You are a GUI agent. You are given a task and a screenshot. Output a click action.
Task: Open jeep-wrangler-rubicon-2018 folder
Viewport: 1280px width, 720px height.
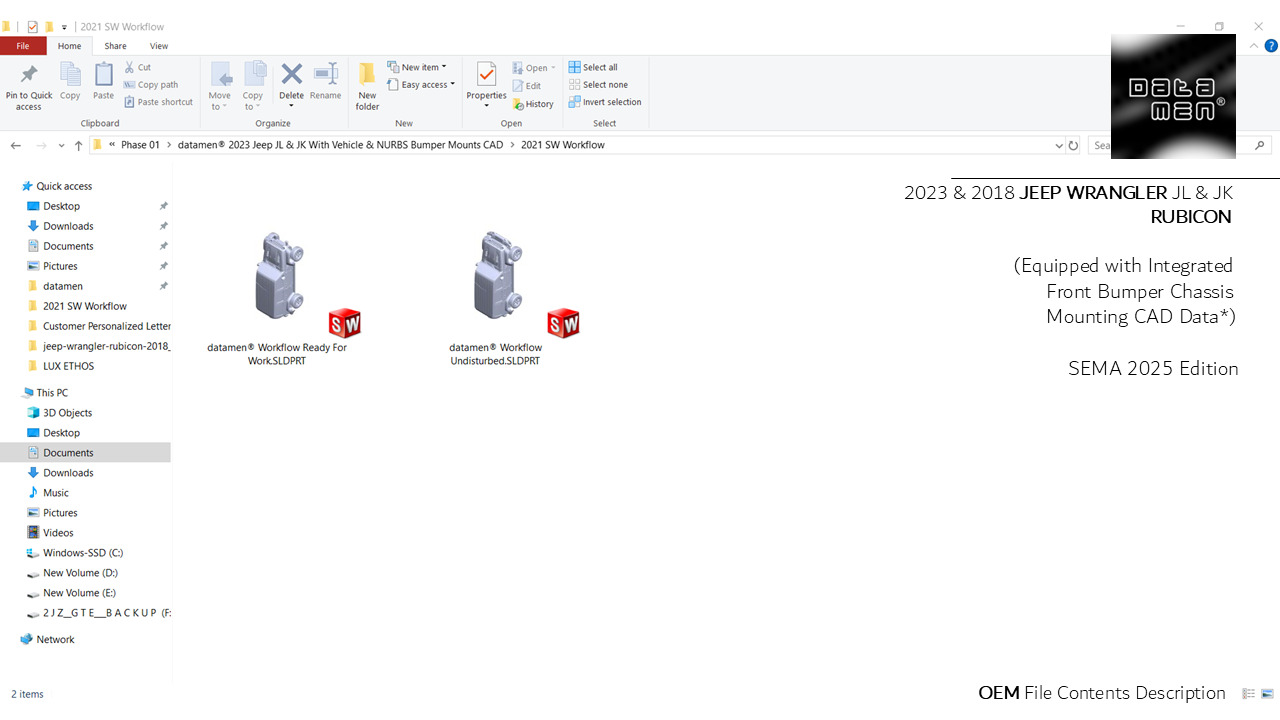coord(98,346)
